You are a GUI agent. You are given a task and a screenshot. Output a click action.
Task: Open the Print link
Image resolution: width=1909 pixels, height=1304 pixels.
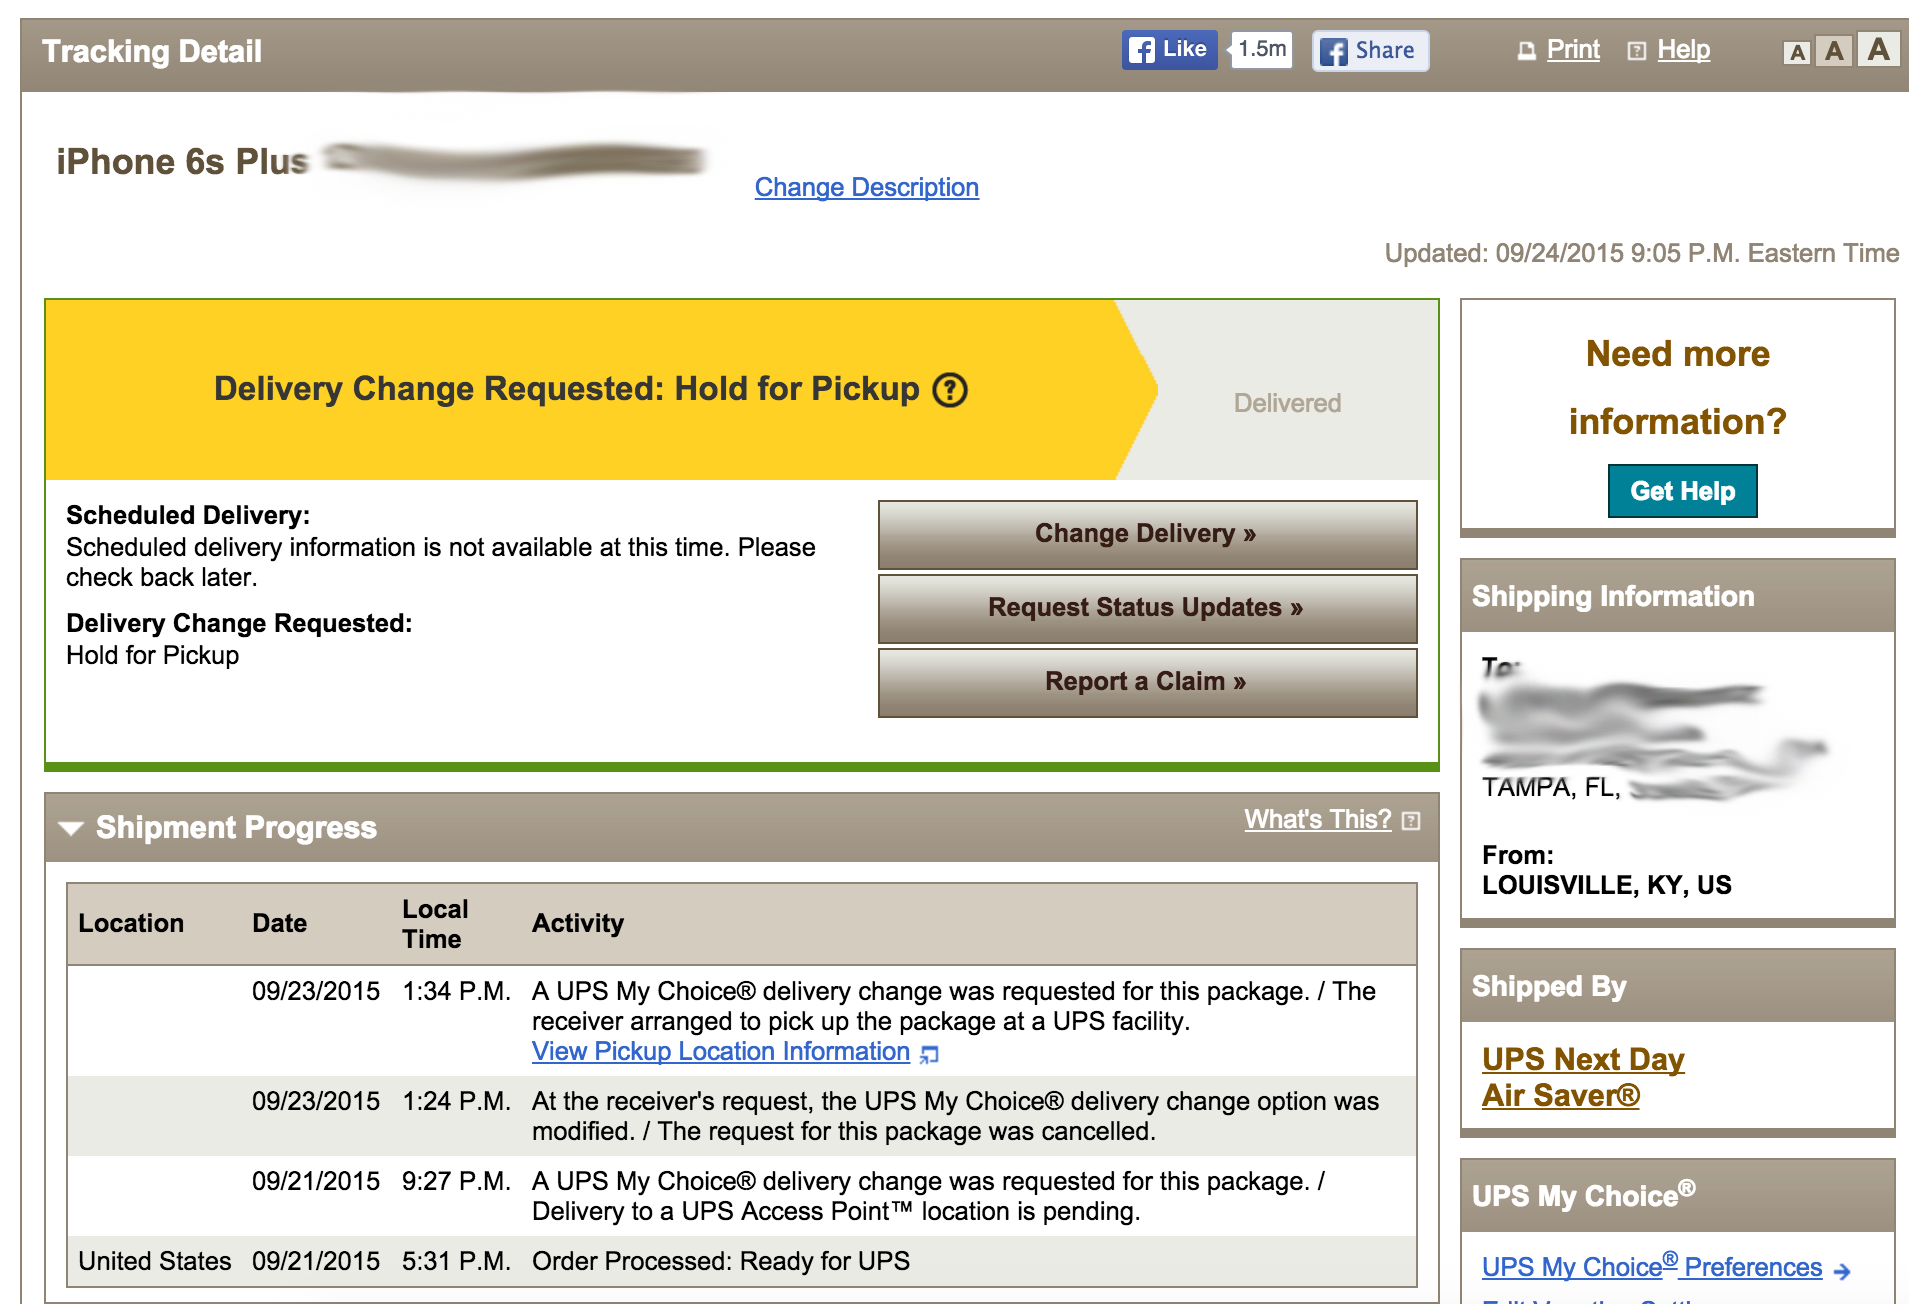click(x=1573, y=49)
